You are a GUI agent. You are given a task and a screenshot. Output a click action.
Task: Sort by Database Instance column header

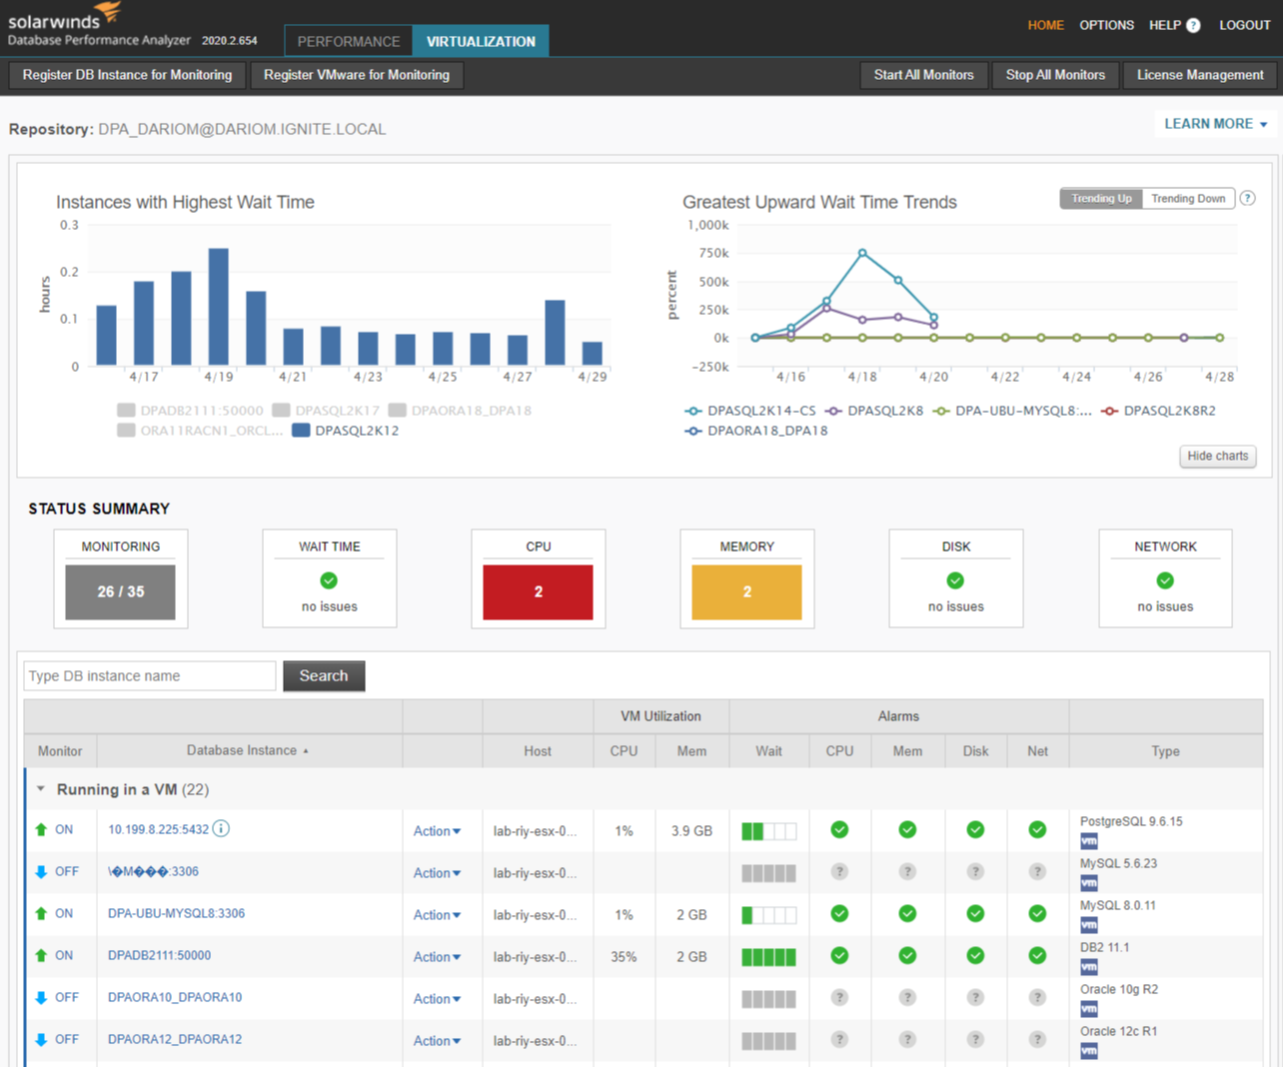[x=248, y=750]
